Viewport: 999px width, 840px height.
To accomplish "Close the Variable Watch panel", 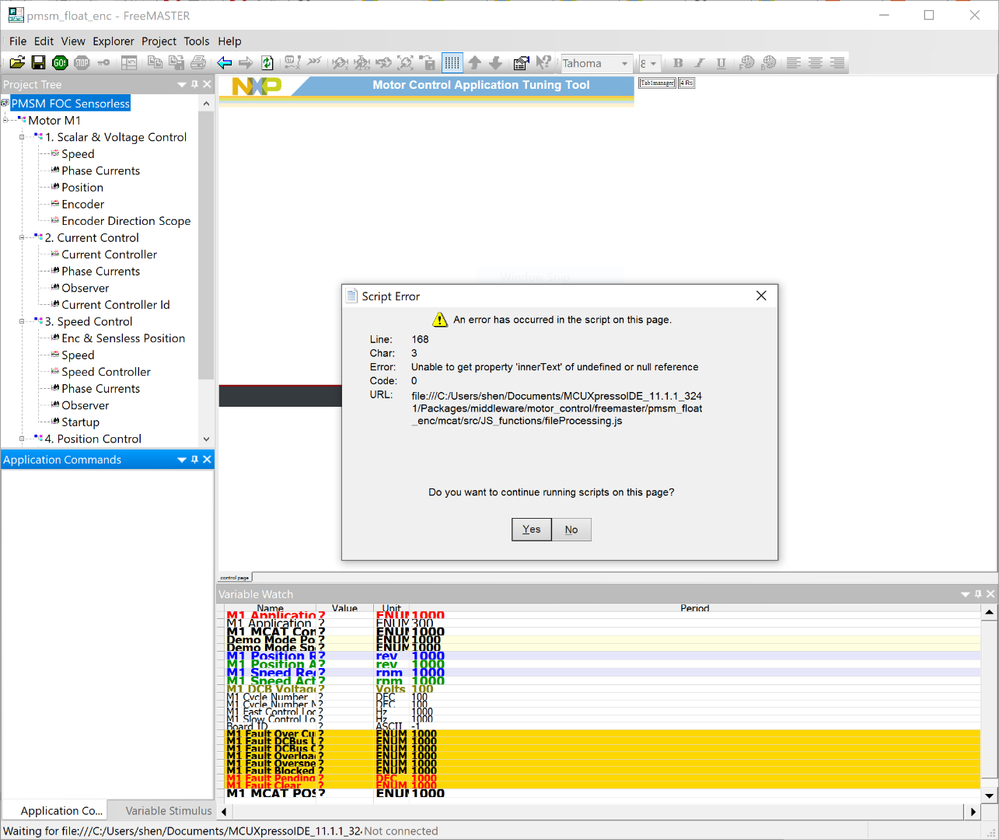I will point(990,594).
